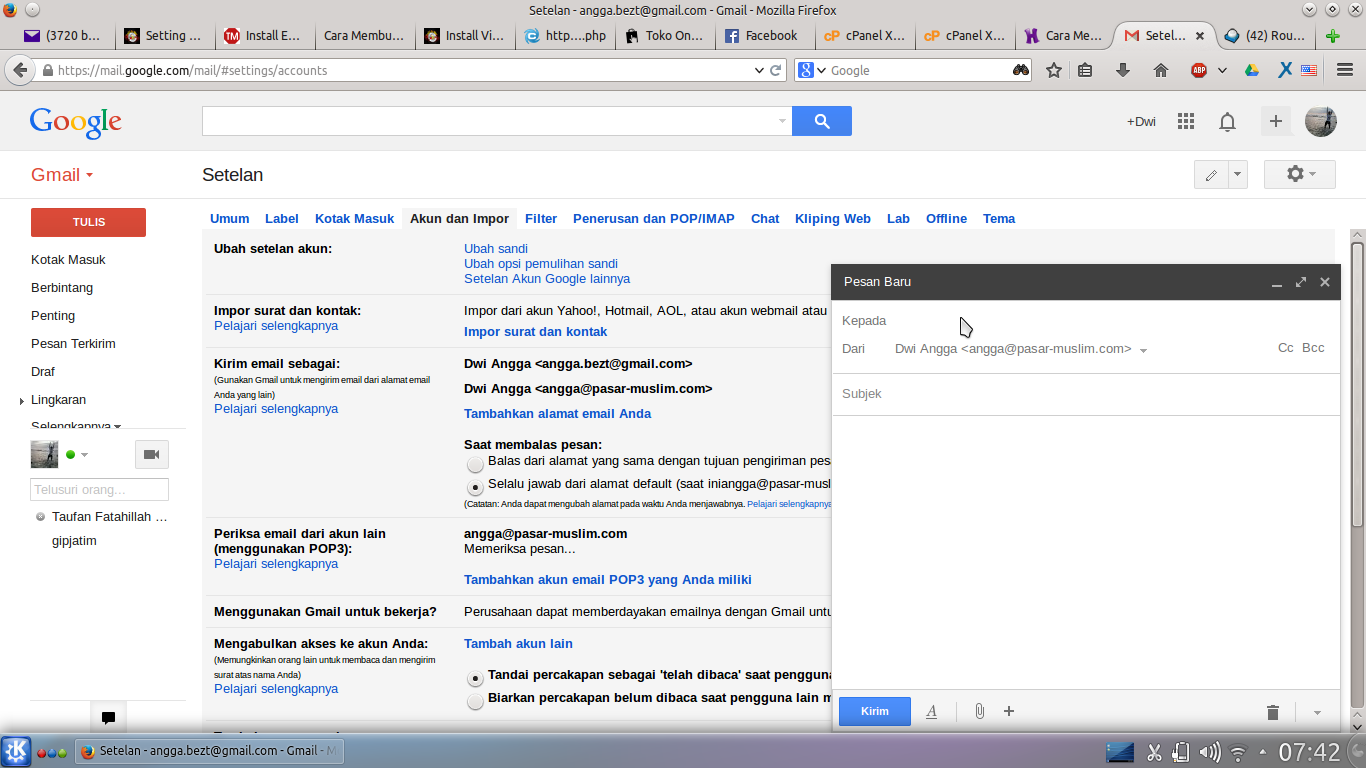Image resolution: width=1366 pixels, height=768 pixels.
Task: Click 'Tambah akun lain' link
Action: pos(518,644)
